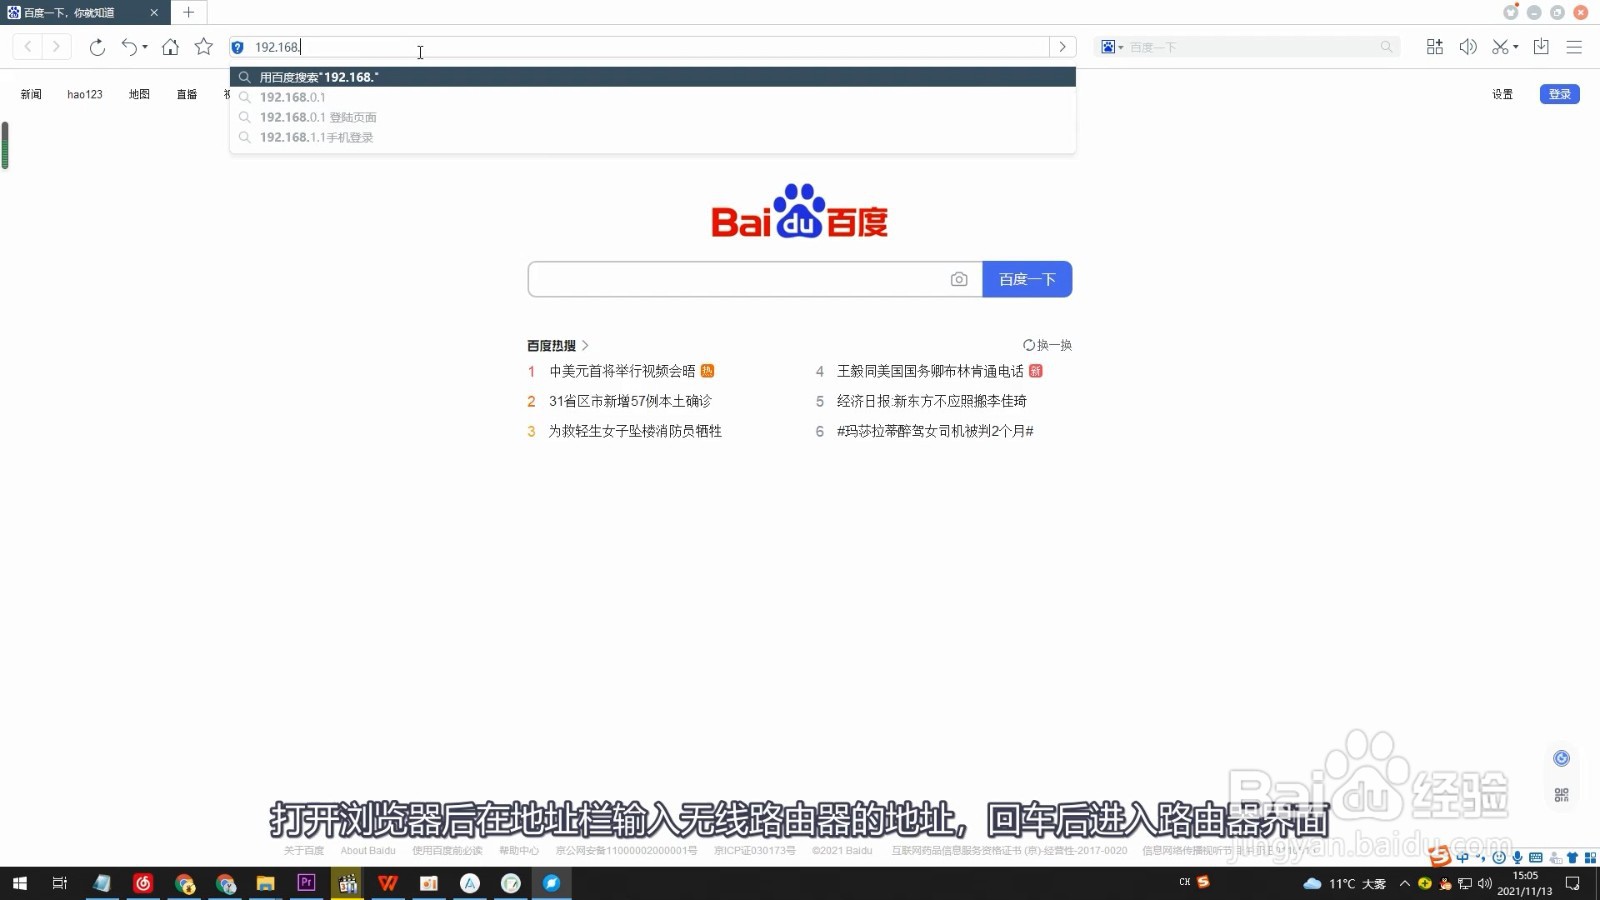Open the extensions grid icon
The image size is (1600, 900).
(1435, 47)
